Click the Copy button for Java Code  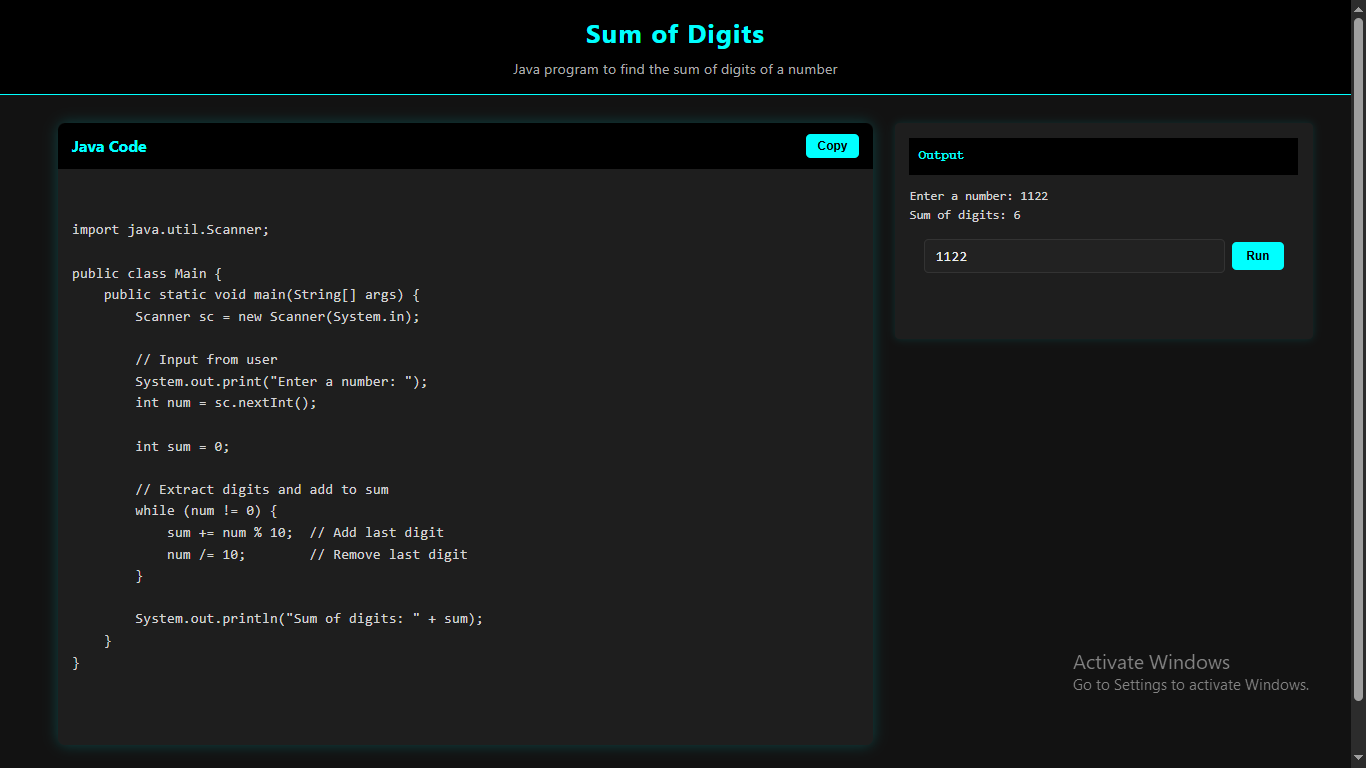click(x=831, y=145)
